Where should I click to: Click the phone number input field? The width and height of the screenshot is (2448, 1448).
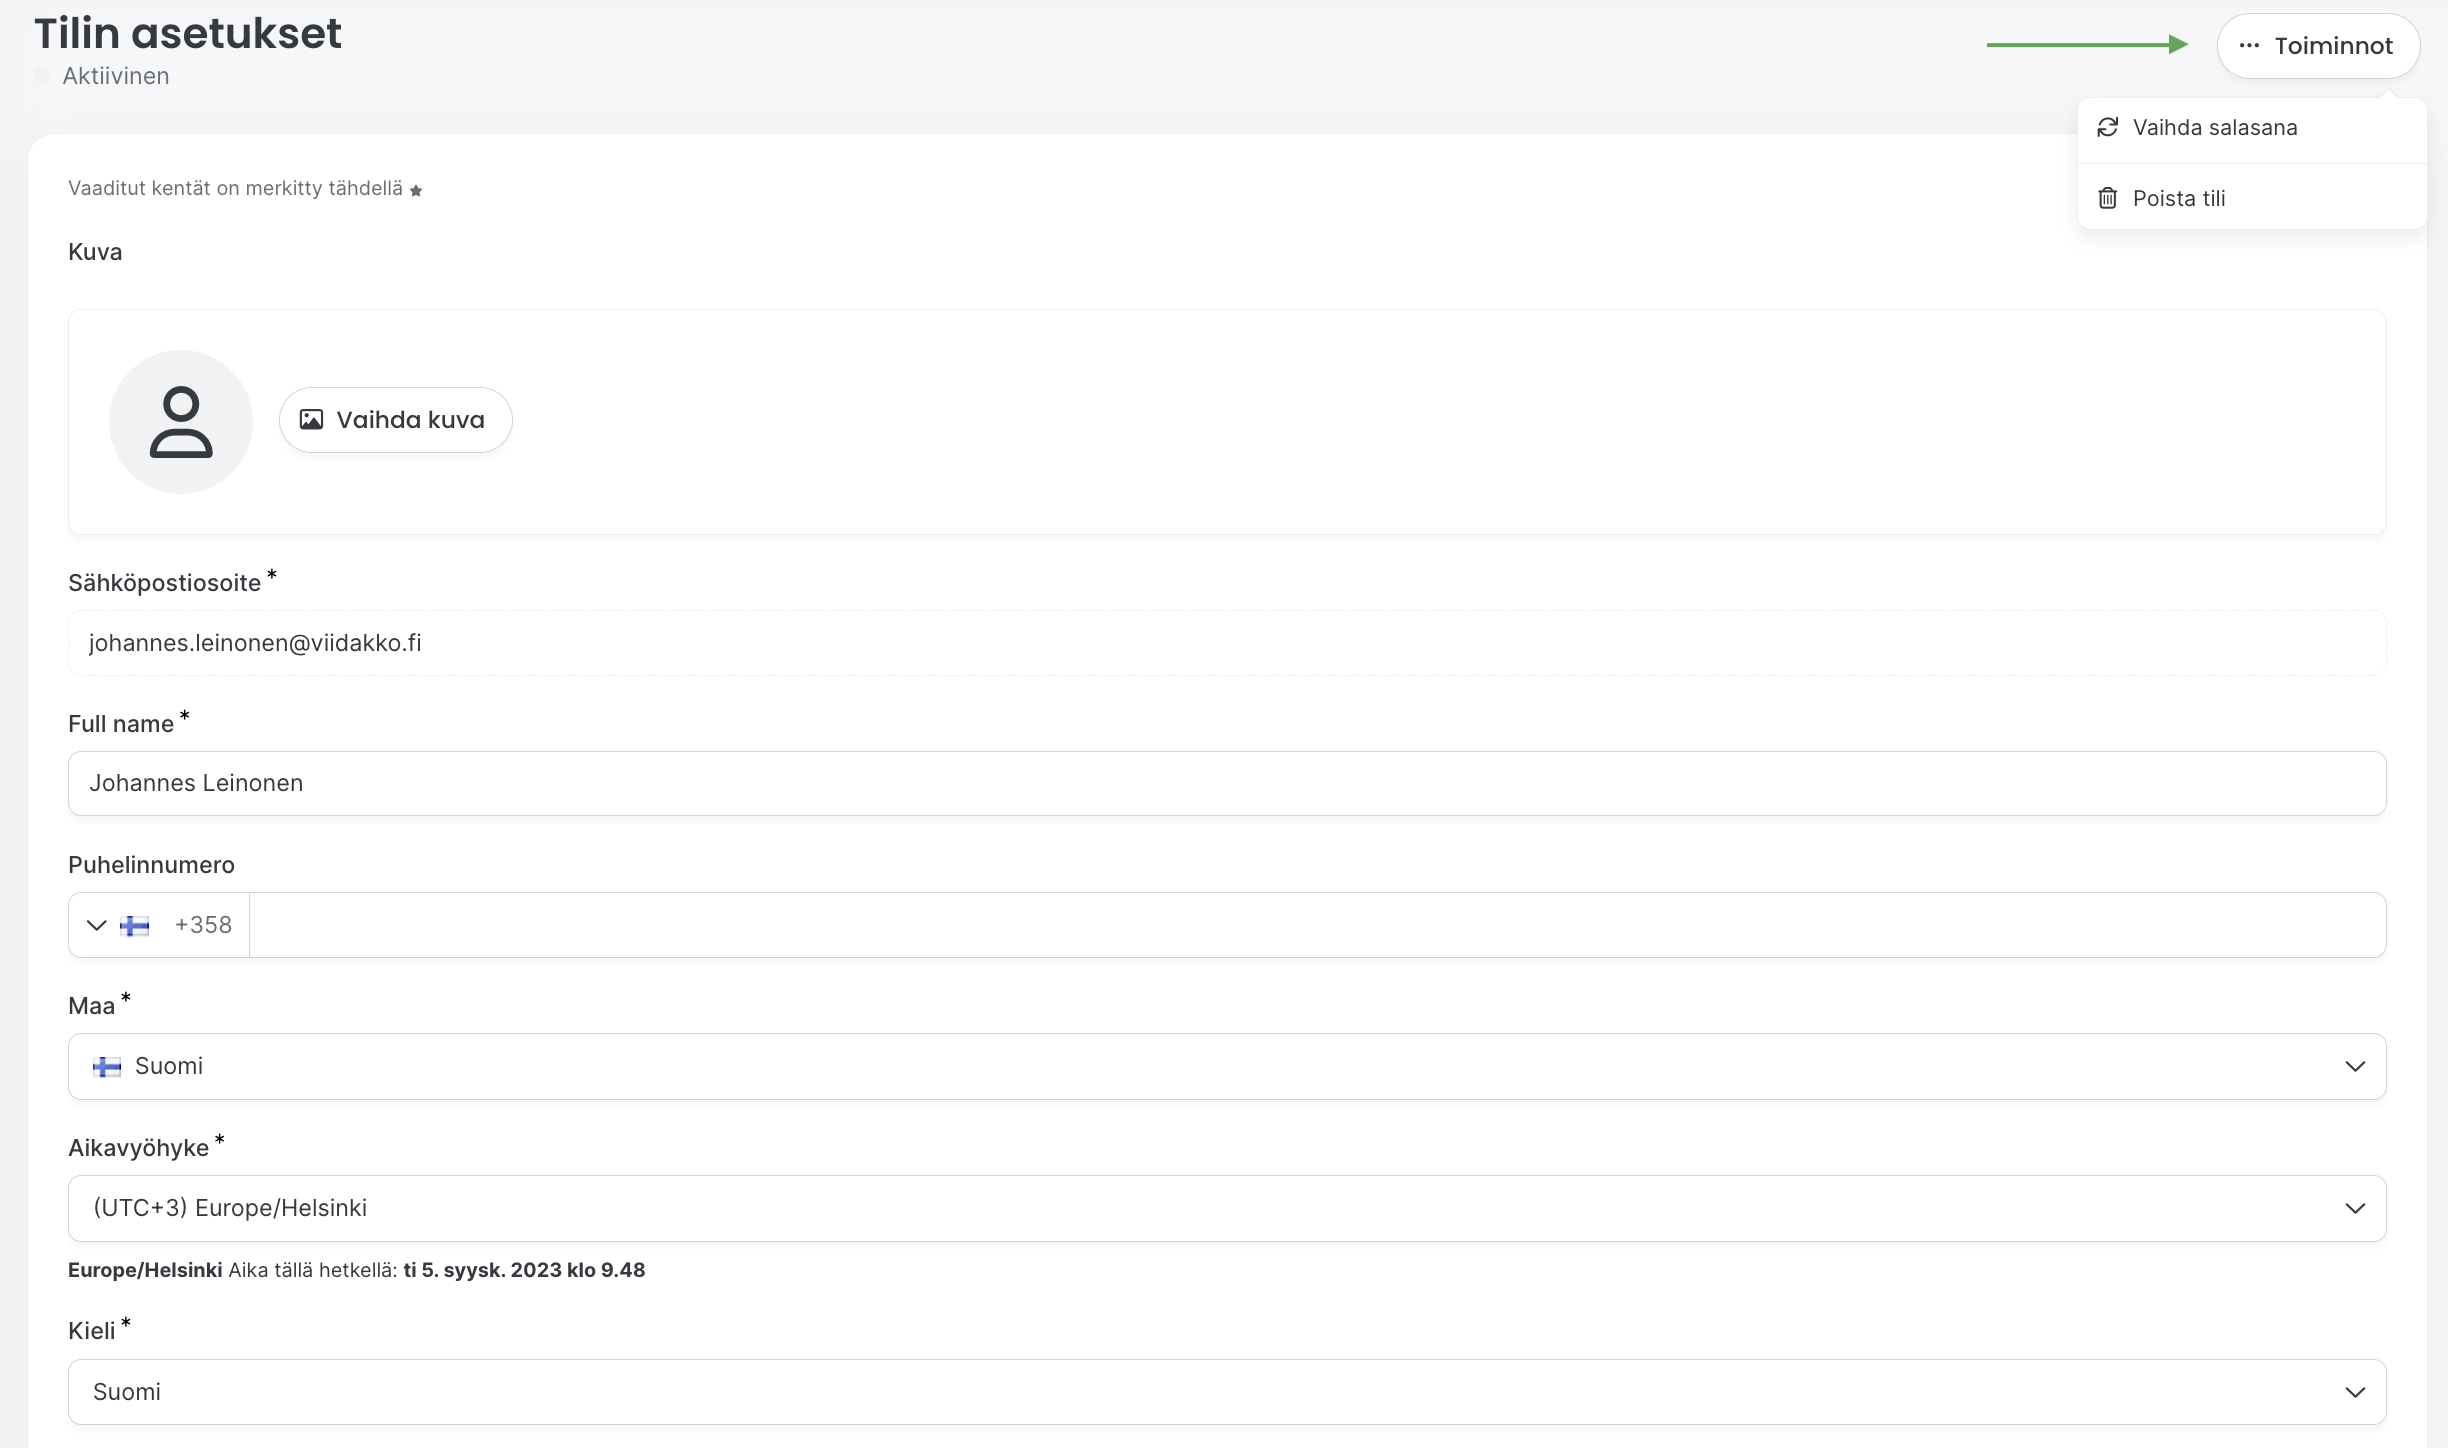pos(1317,925)
